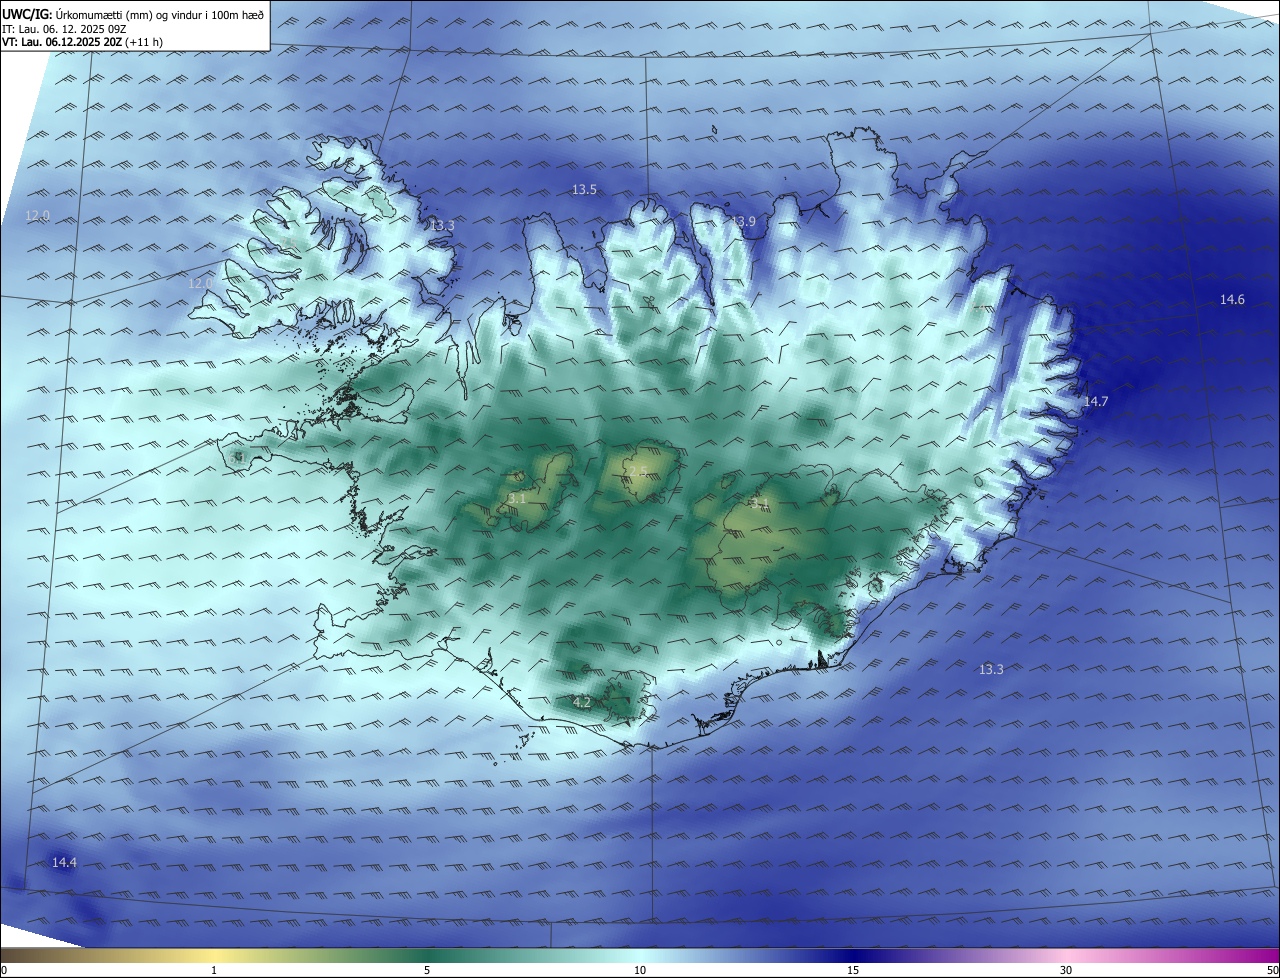The height and width of the screenshot is (978, 1280).
Task: Click the 1 tick on color scale
Action: pos(214,970)
